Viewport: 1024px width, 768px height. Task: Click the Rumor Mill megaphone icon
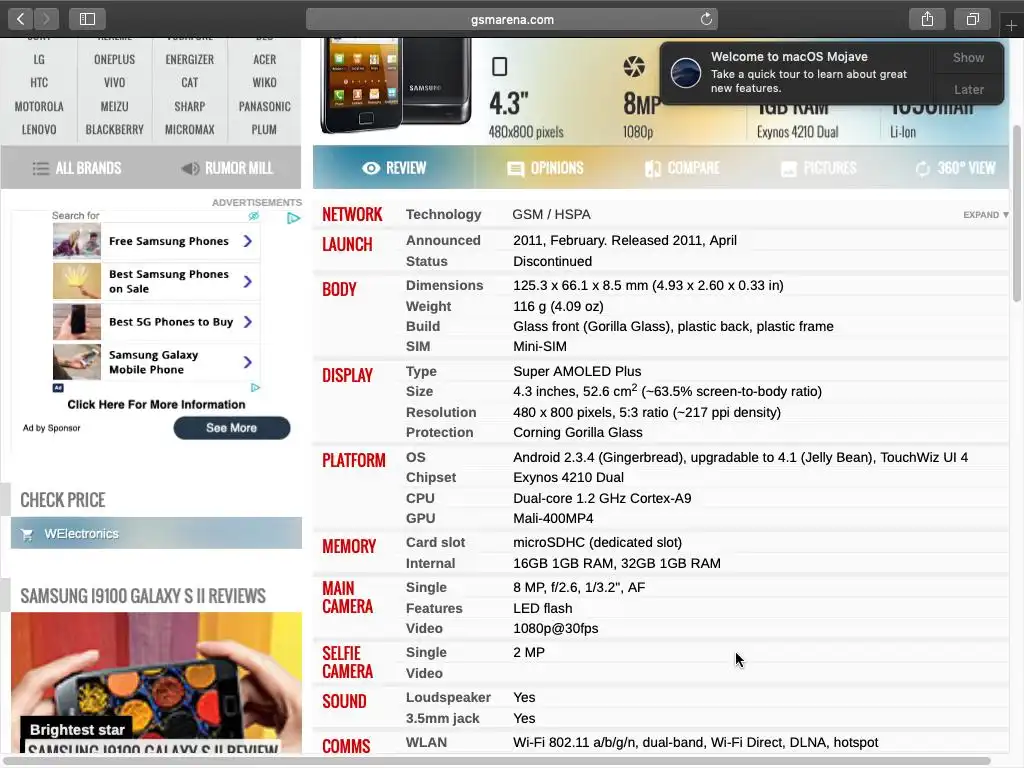[x=190, y=168]
